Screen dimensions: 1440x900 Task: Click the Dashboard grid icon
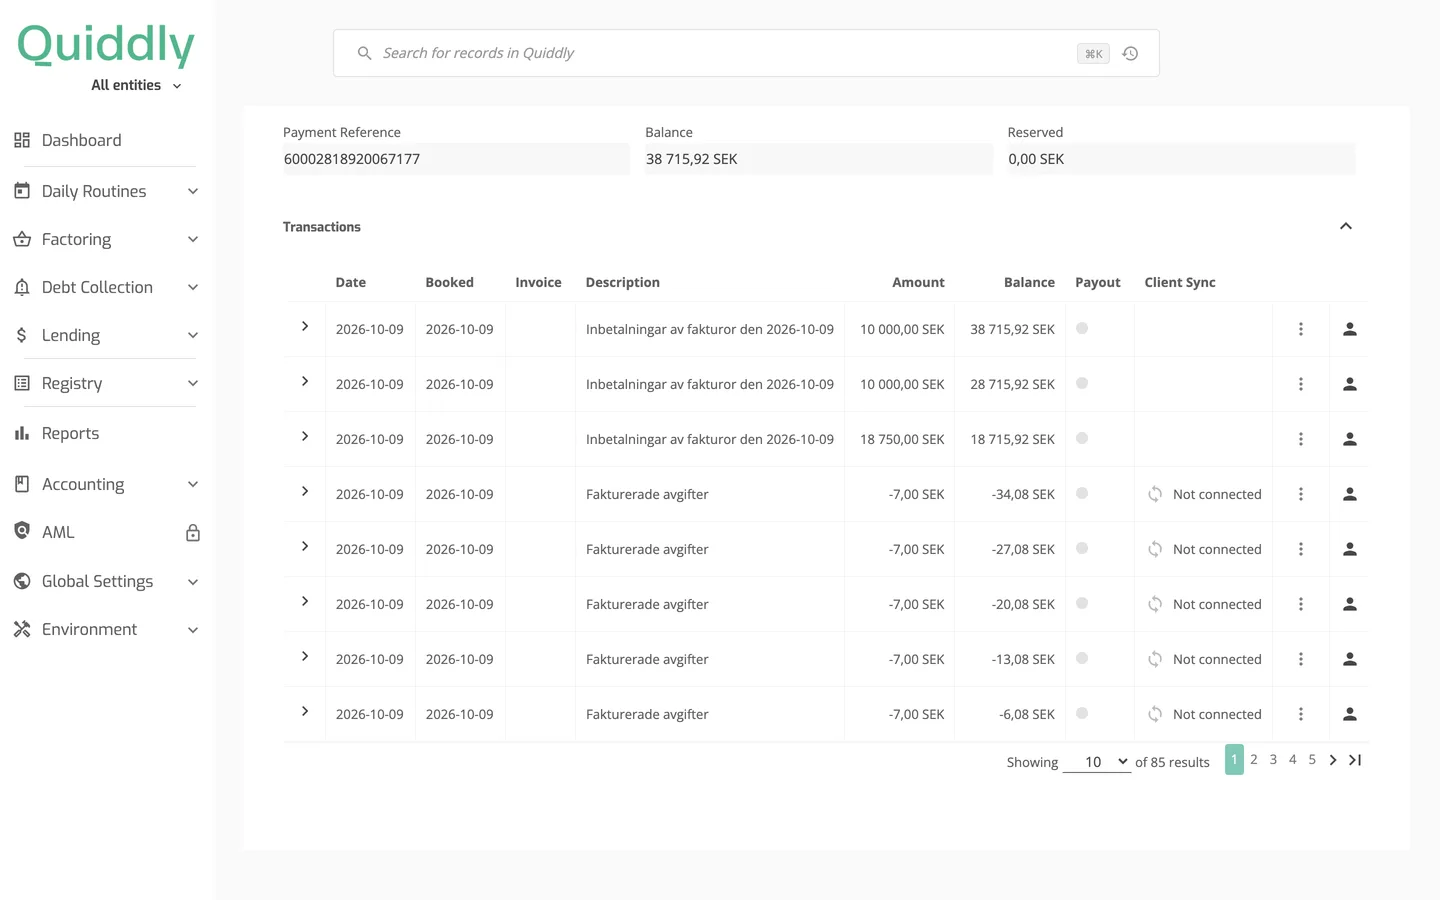click(22, 140)
